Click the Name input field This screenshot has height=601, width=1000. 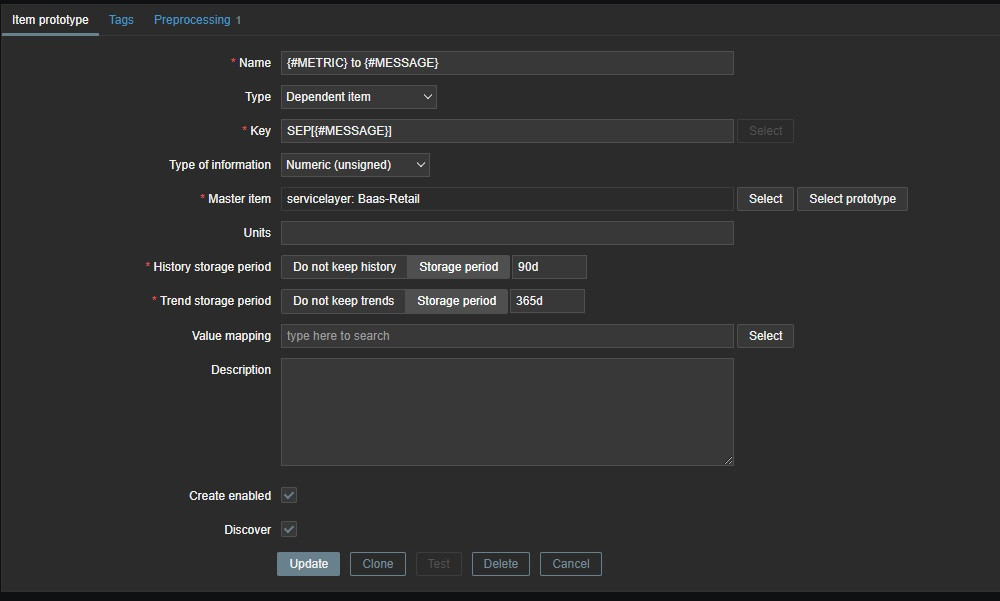506,63
